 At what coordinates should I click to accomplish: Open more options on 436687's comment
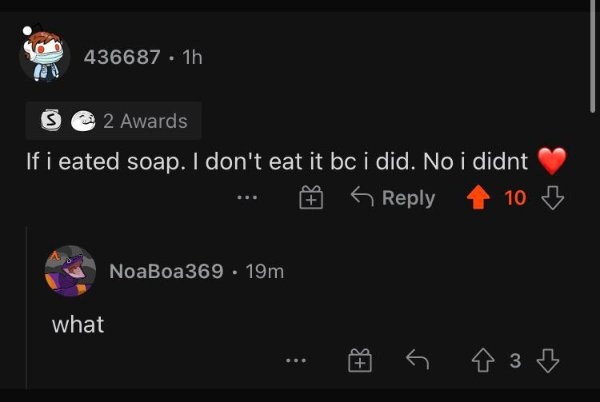click(x=247, y=198)
